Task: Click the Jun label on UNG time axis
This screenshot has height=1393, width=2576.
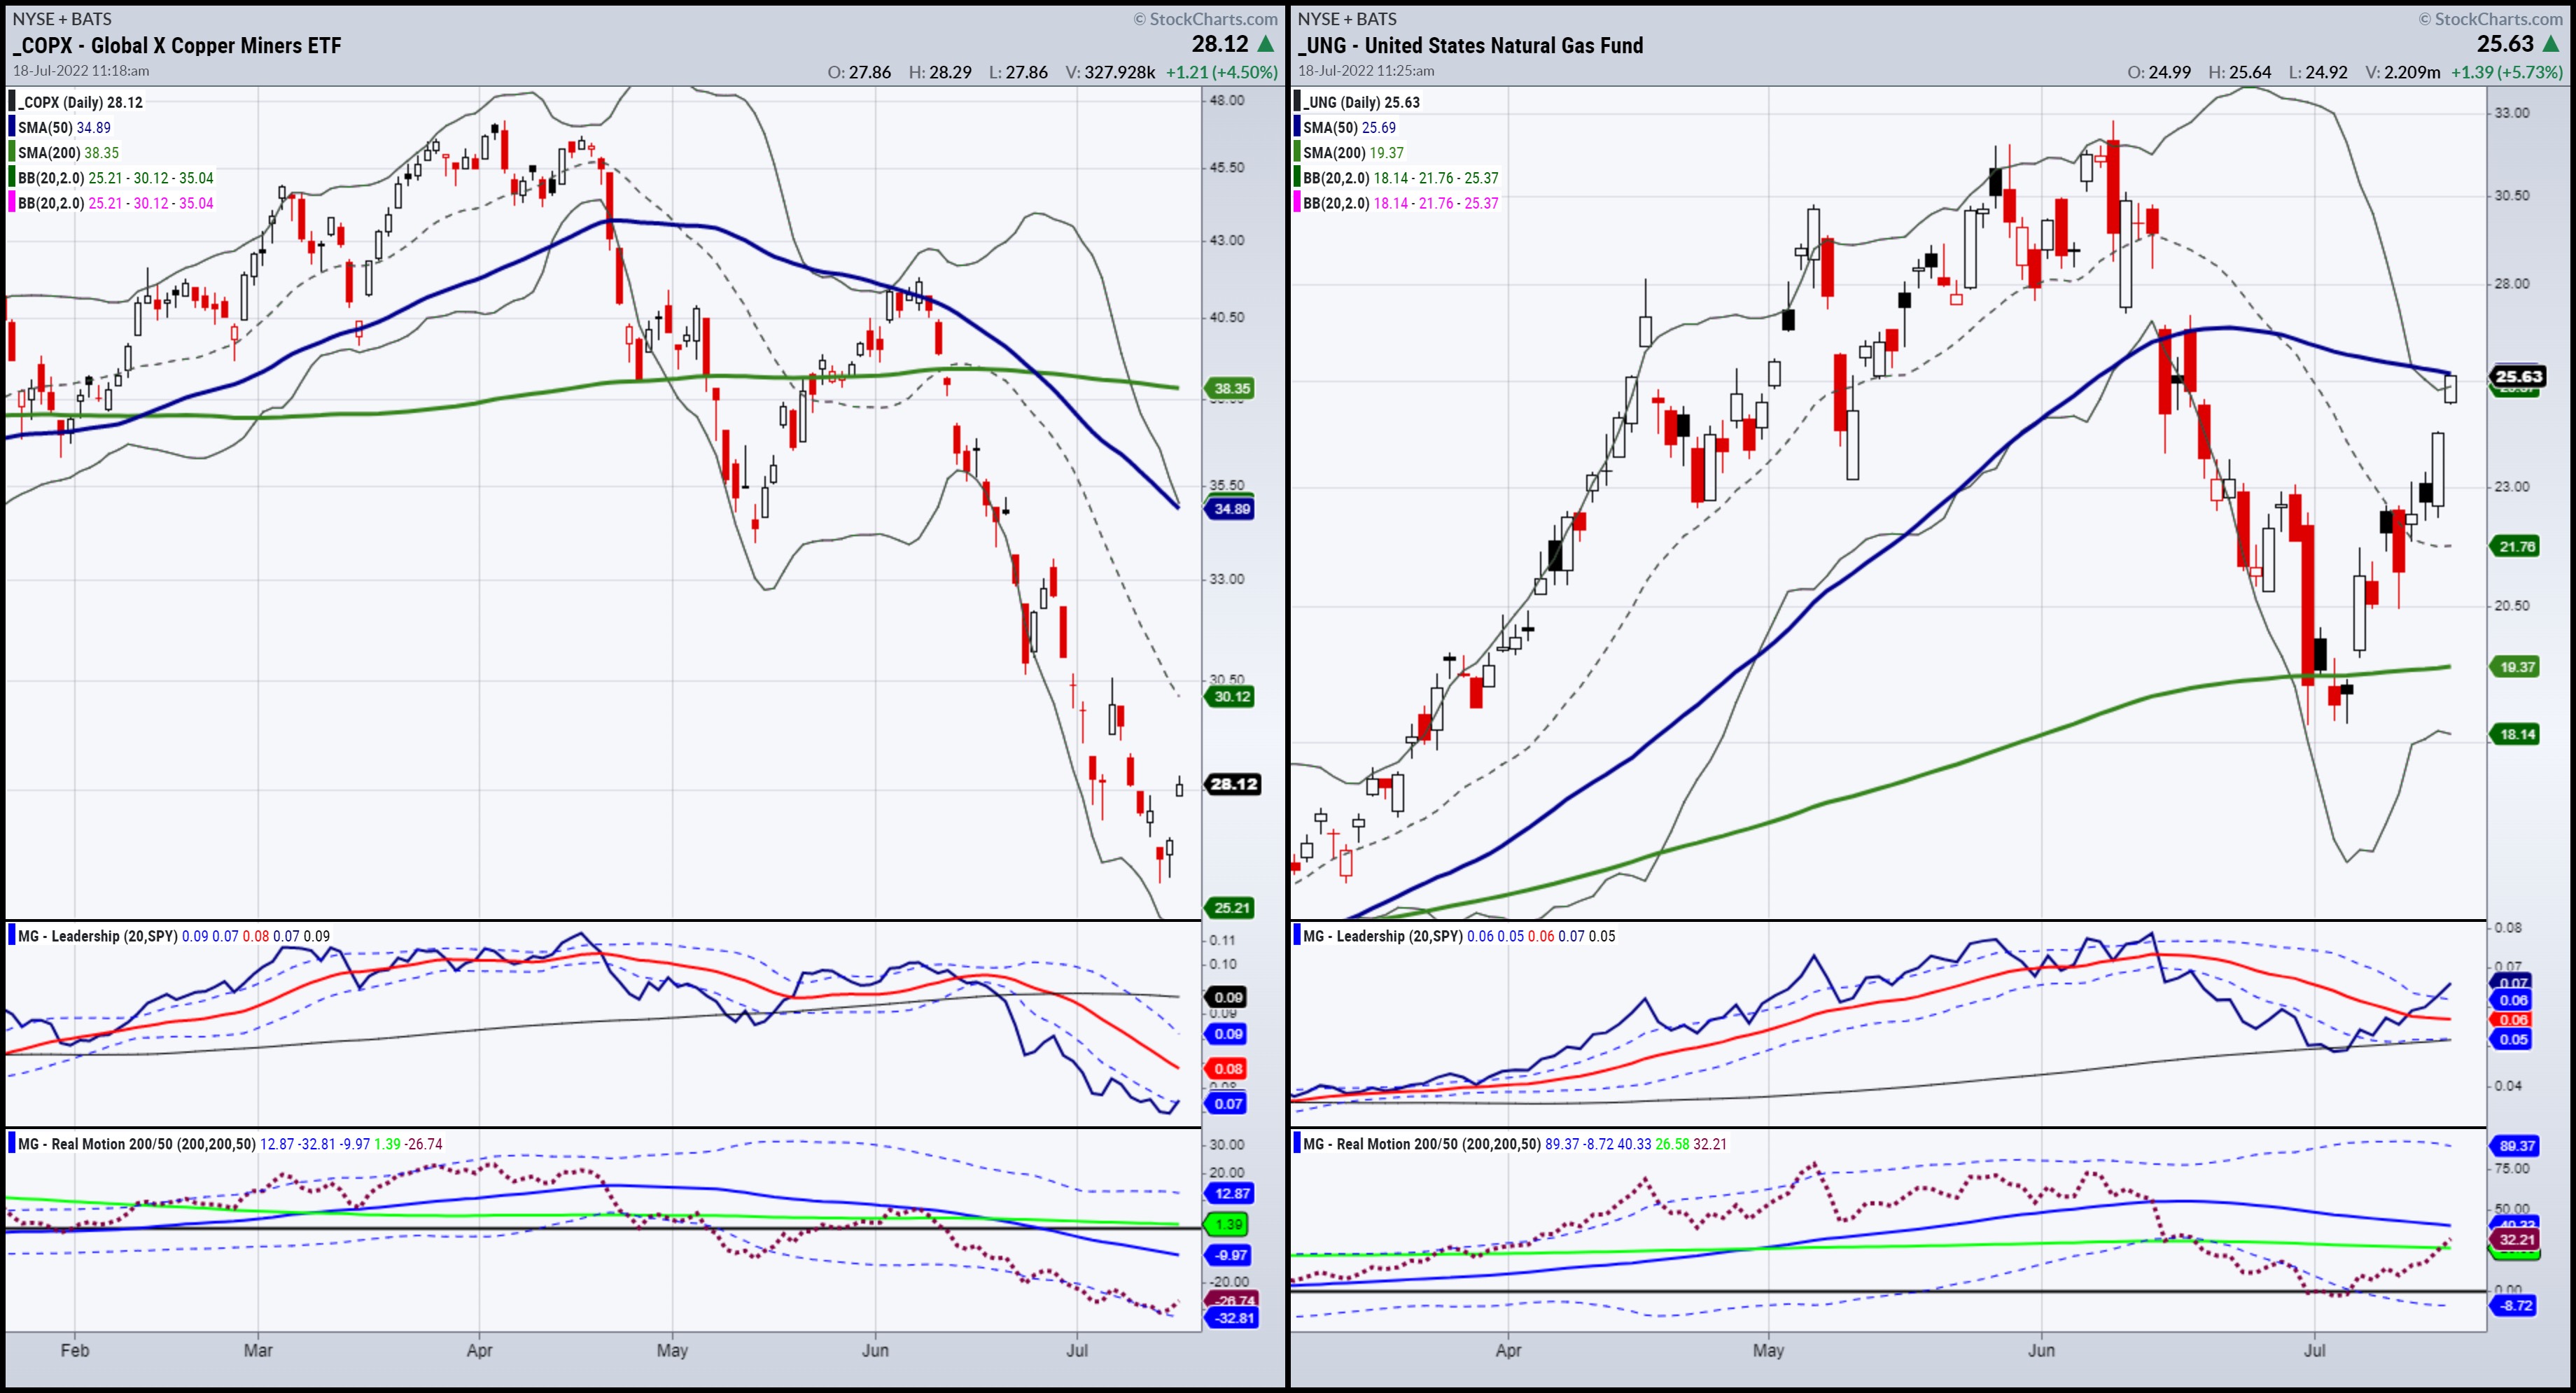Action: [2041, 1350]
